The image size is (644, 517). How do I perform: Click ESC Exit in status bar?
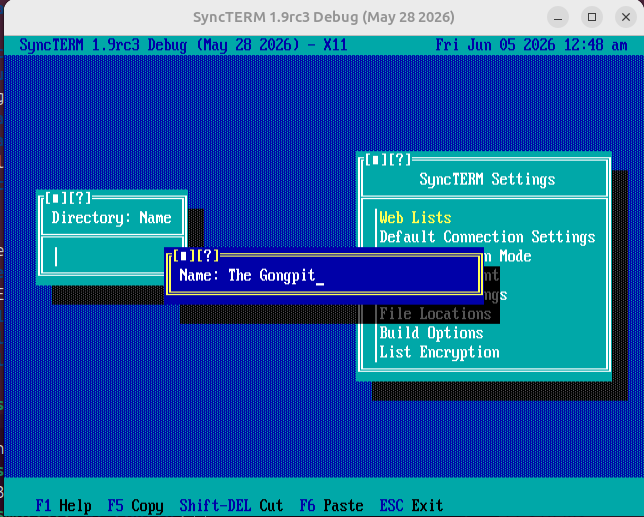click(411, 506)
